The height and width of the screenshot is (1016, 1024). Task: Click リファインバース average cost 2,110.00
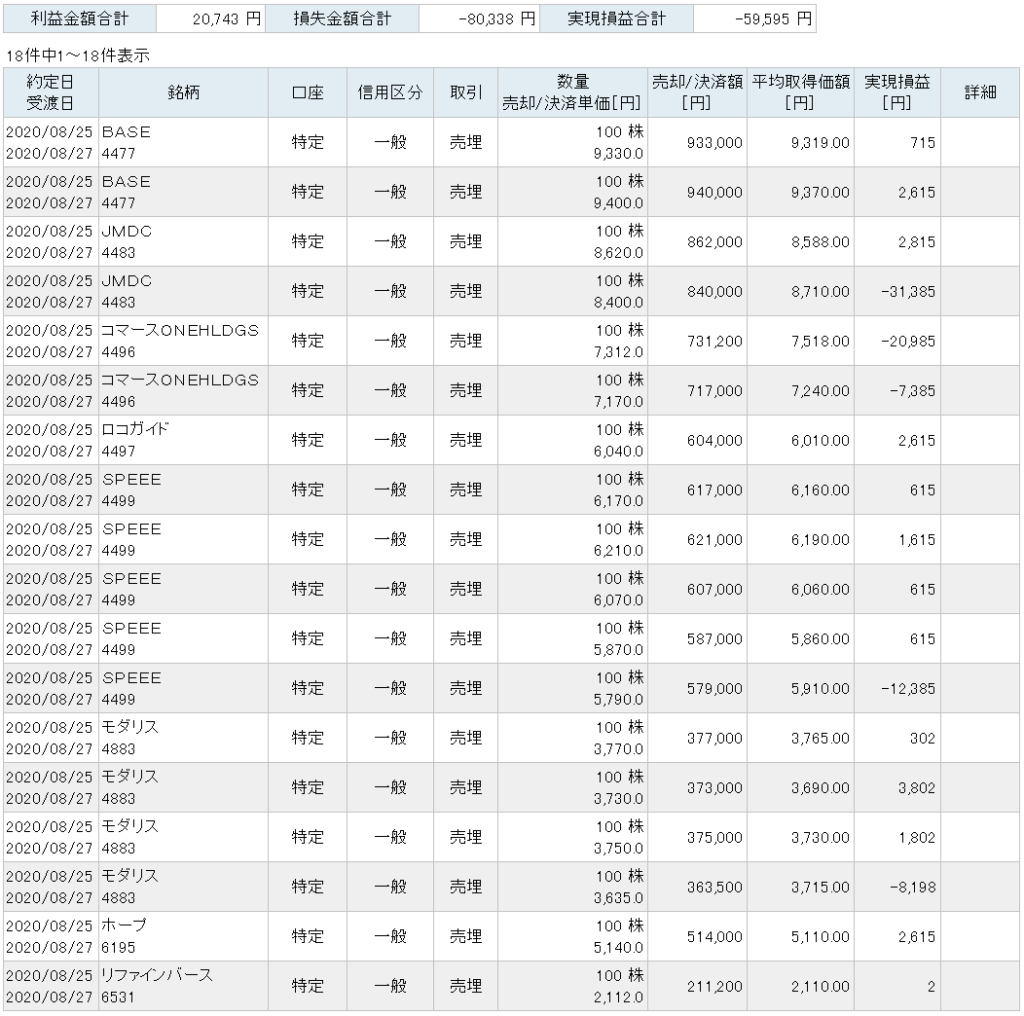pyautogui.click(x=820, y=987)
